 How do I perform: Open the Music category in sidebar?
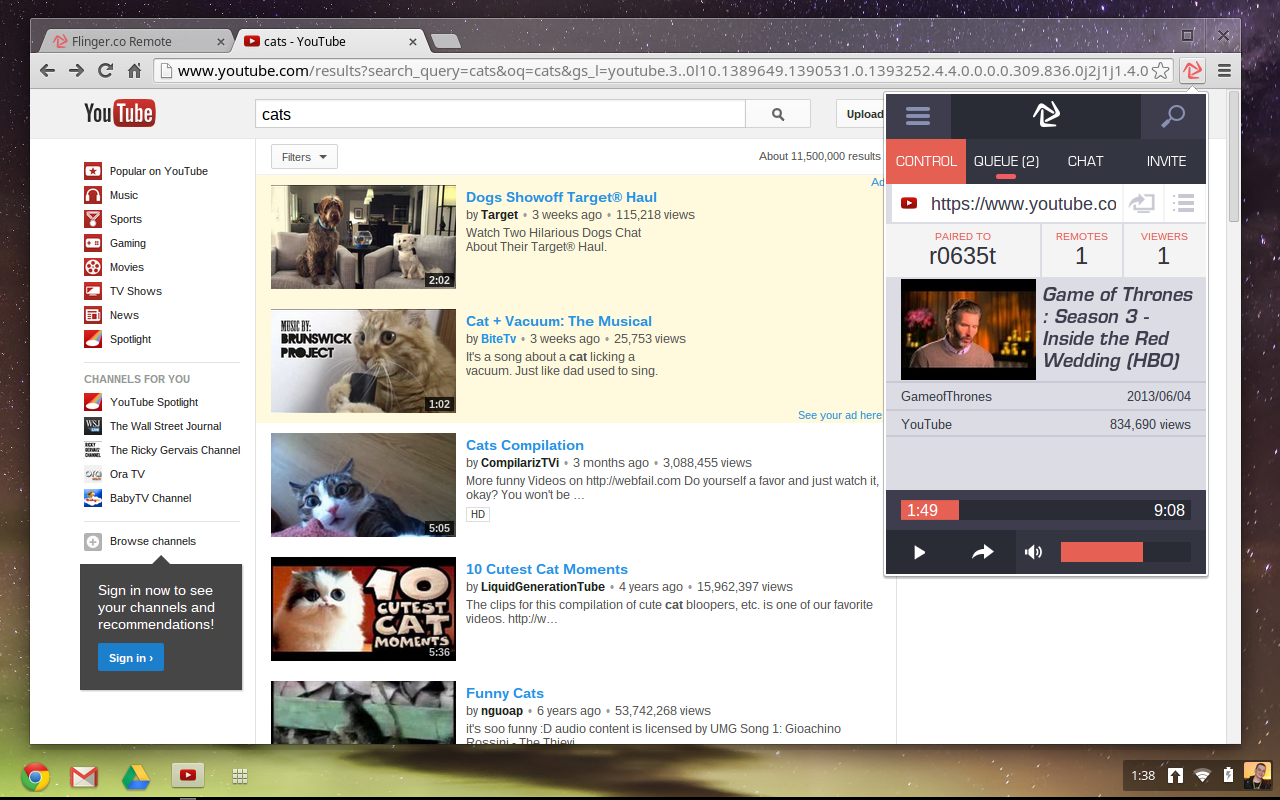[x=111, y=195]
